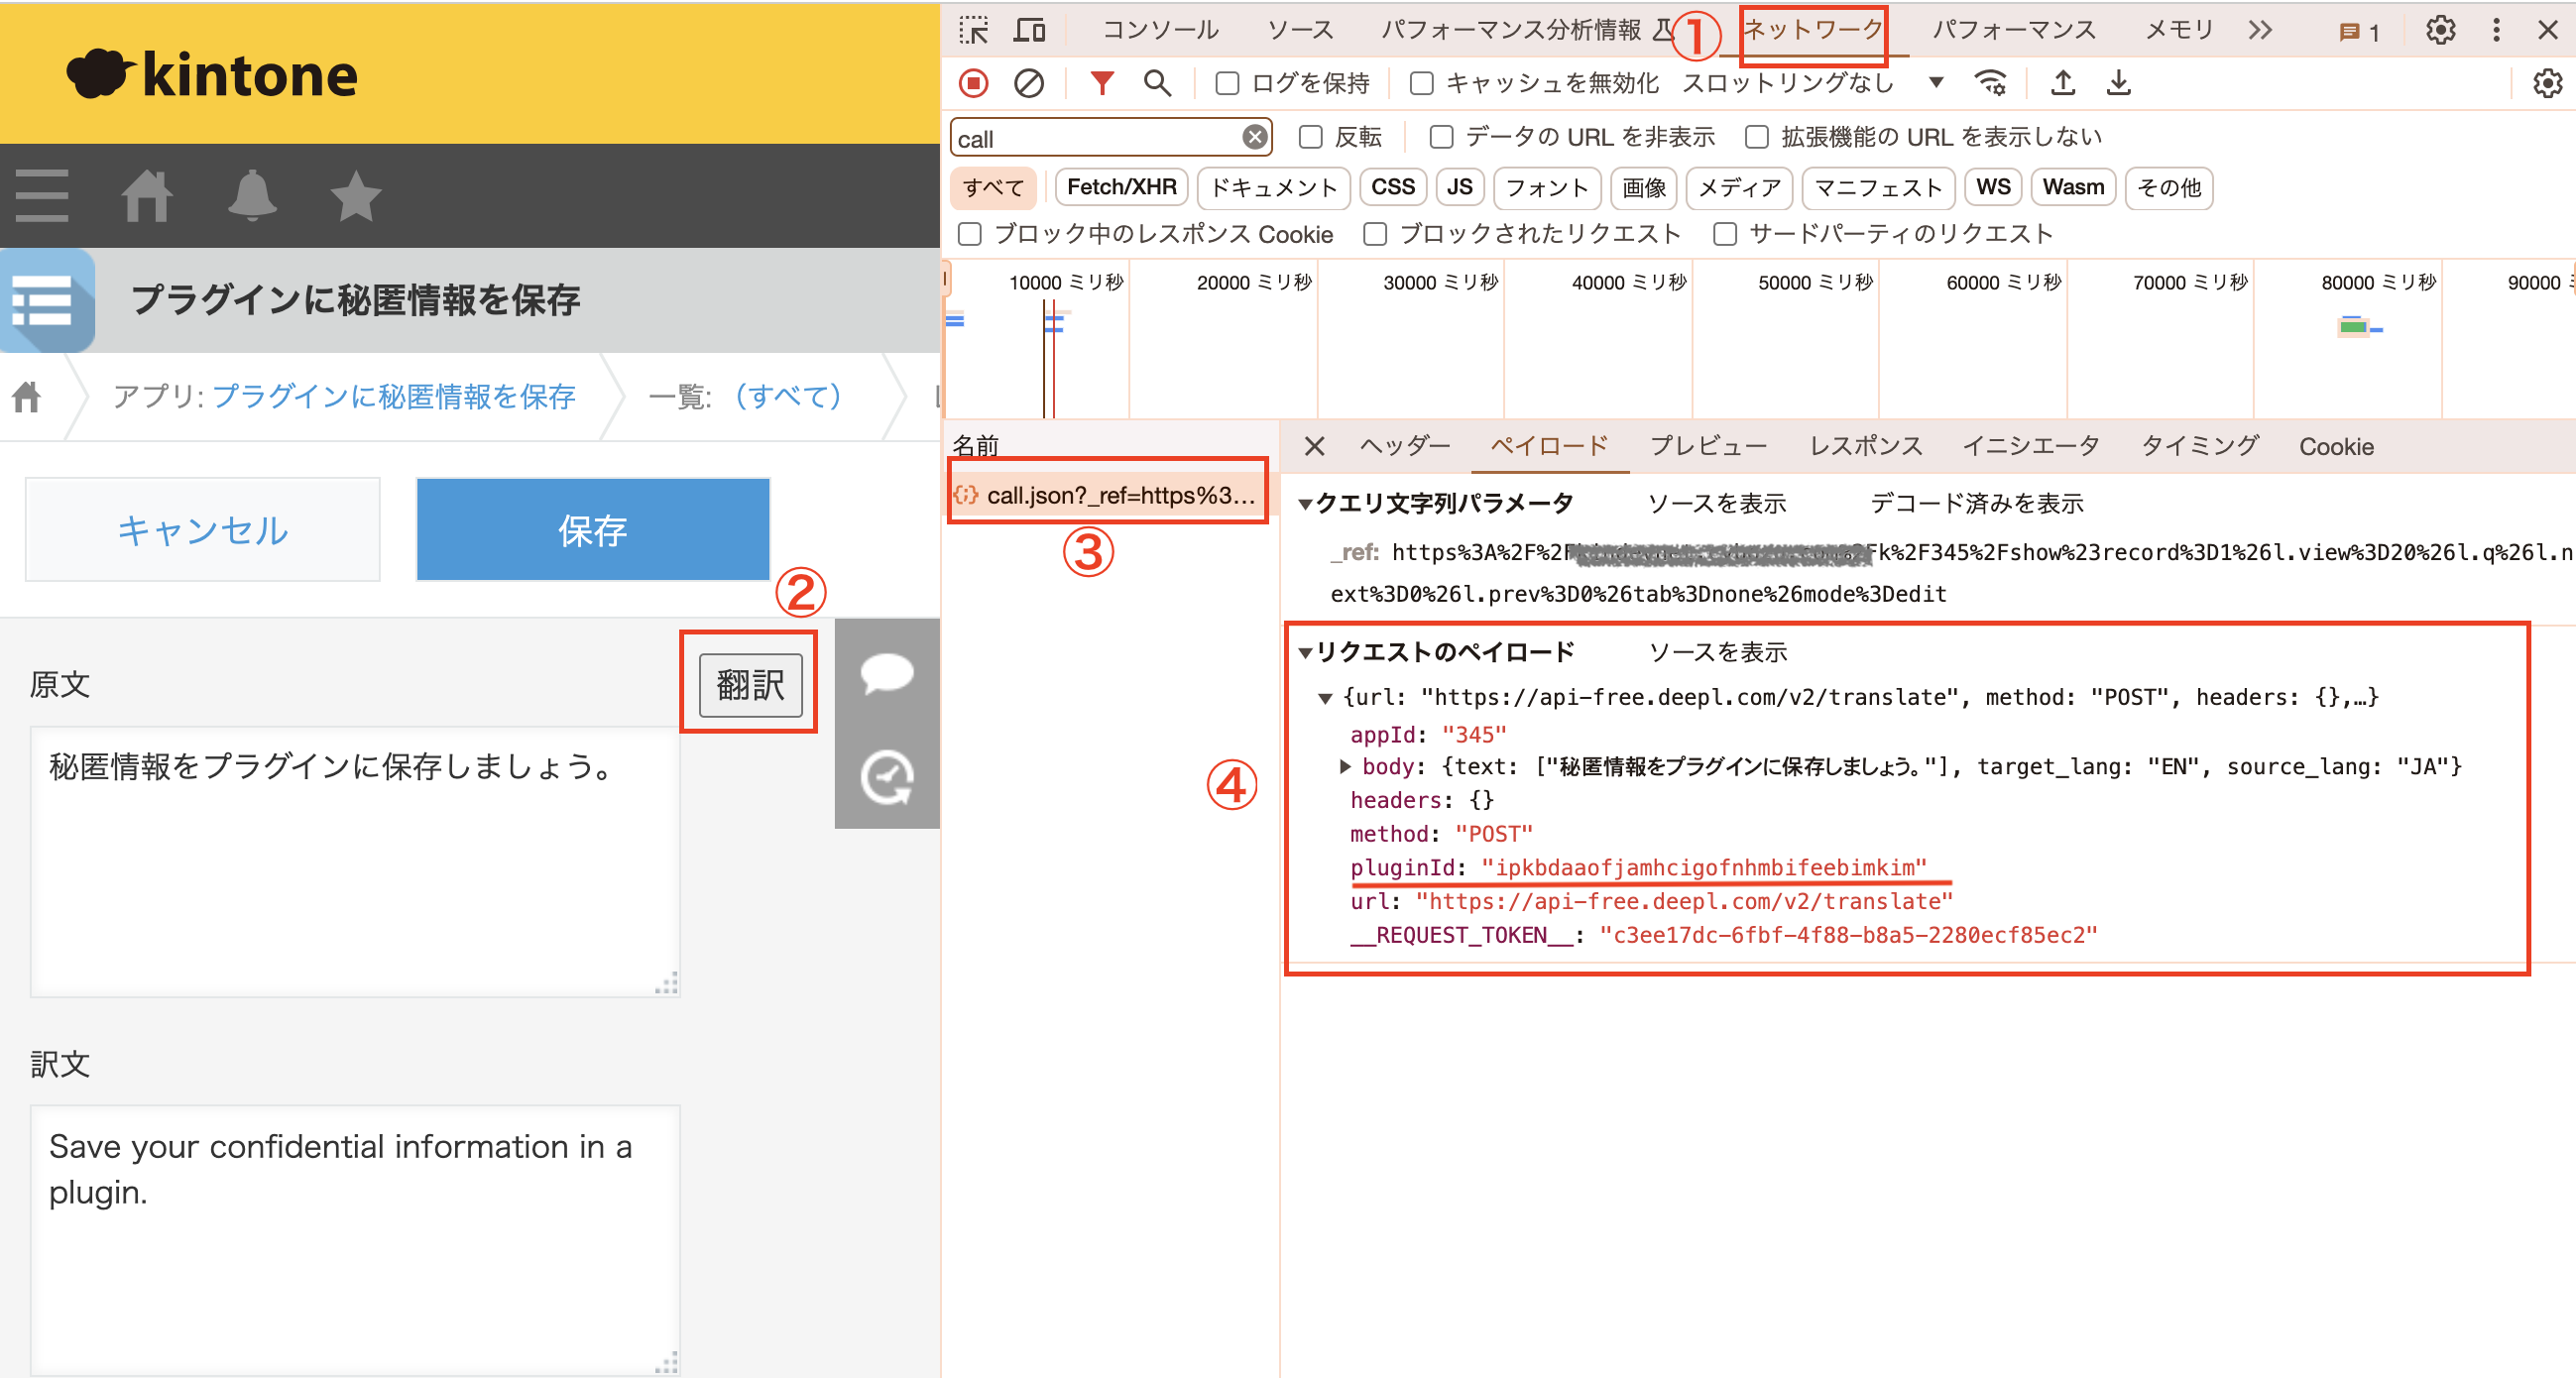The height and width of the screenshot is (1378, 2576).
Task: Enable the キャッシュを無効化 checkbox
Action: coord(1421,83)
